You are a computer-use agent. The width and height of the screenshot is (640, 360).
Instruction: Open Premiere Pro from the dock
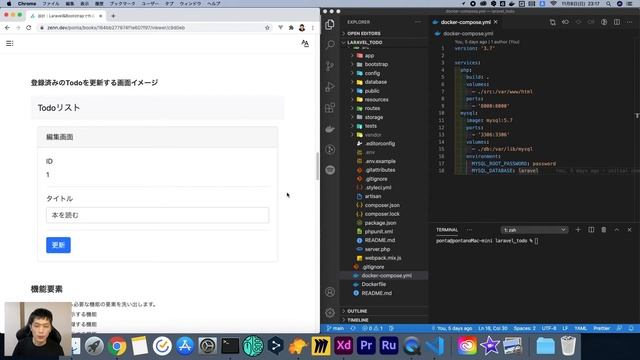[366, 346]
